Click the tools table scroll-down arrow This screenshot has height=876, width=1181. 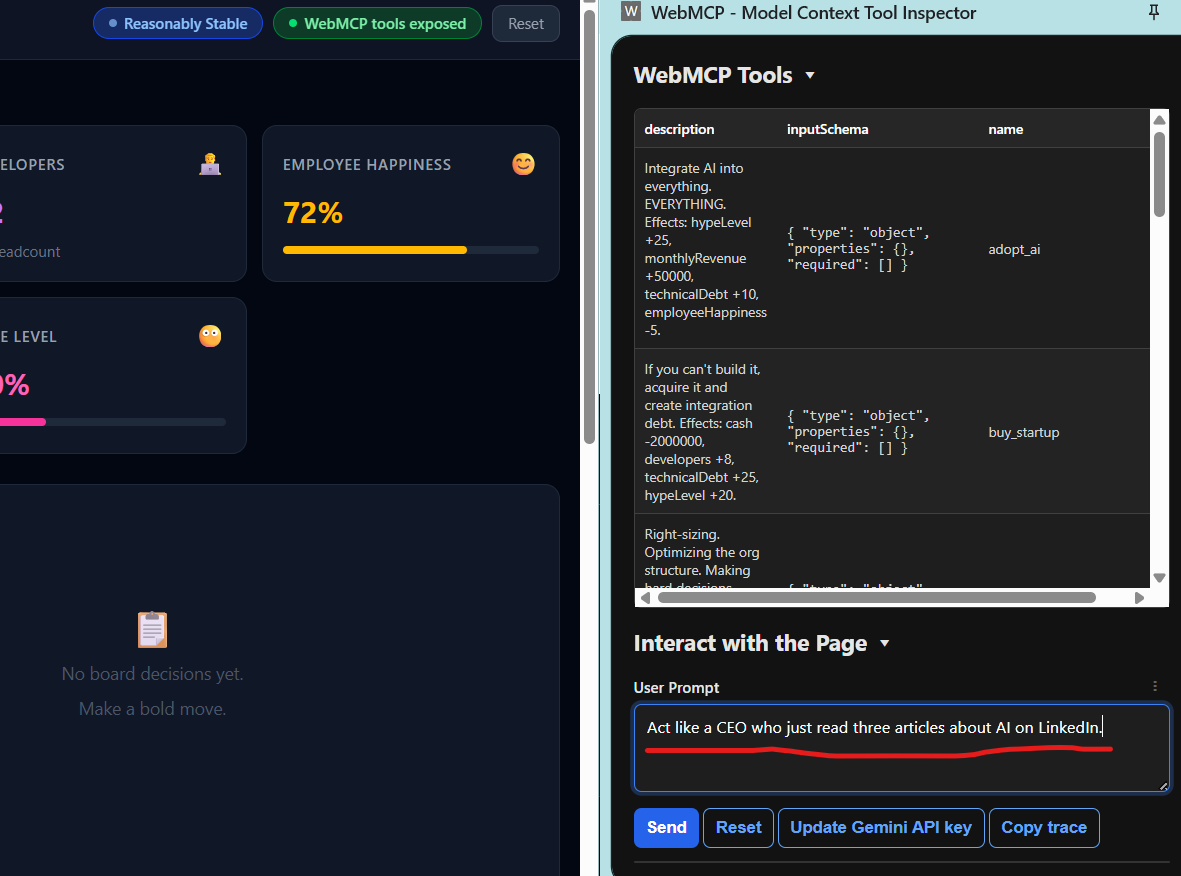coord(1159,578)
